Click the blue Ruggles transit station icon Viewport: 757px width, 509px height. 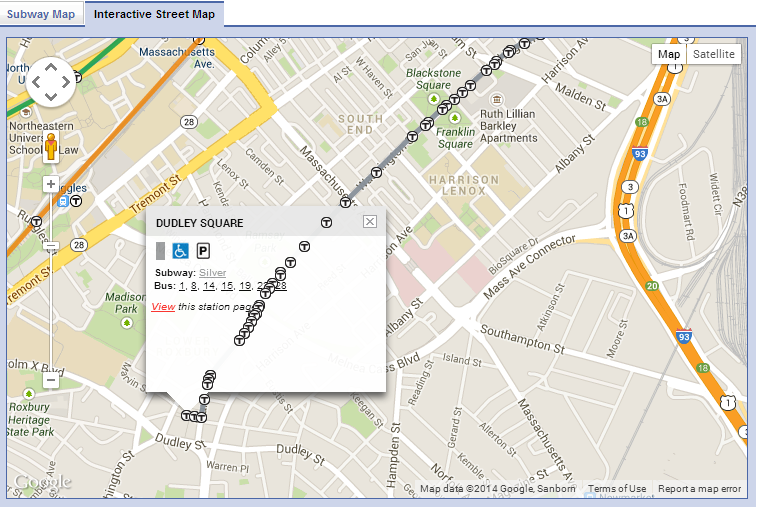(63, 201)
